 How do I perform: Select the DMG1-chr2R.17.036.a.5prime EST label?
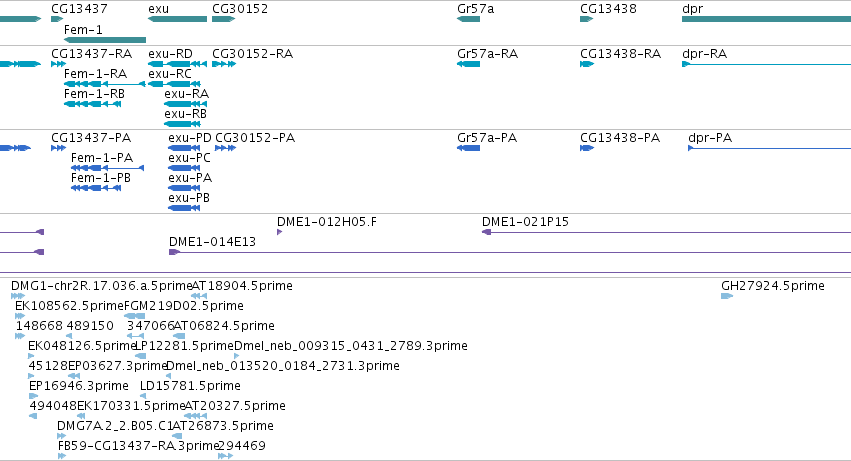point(101,286)
